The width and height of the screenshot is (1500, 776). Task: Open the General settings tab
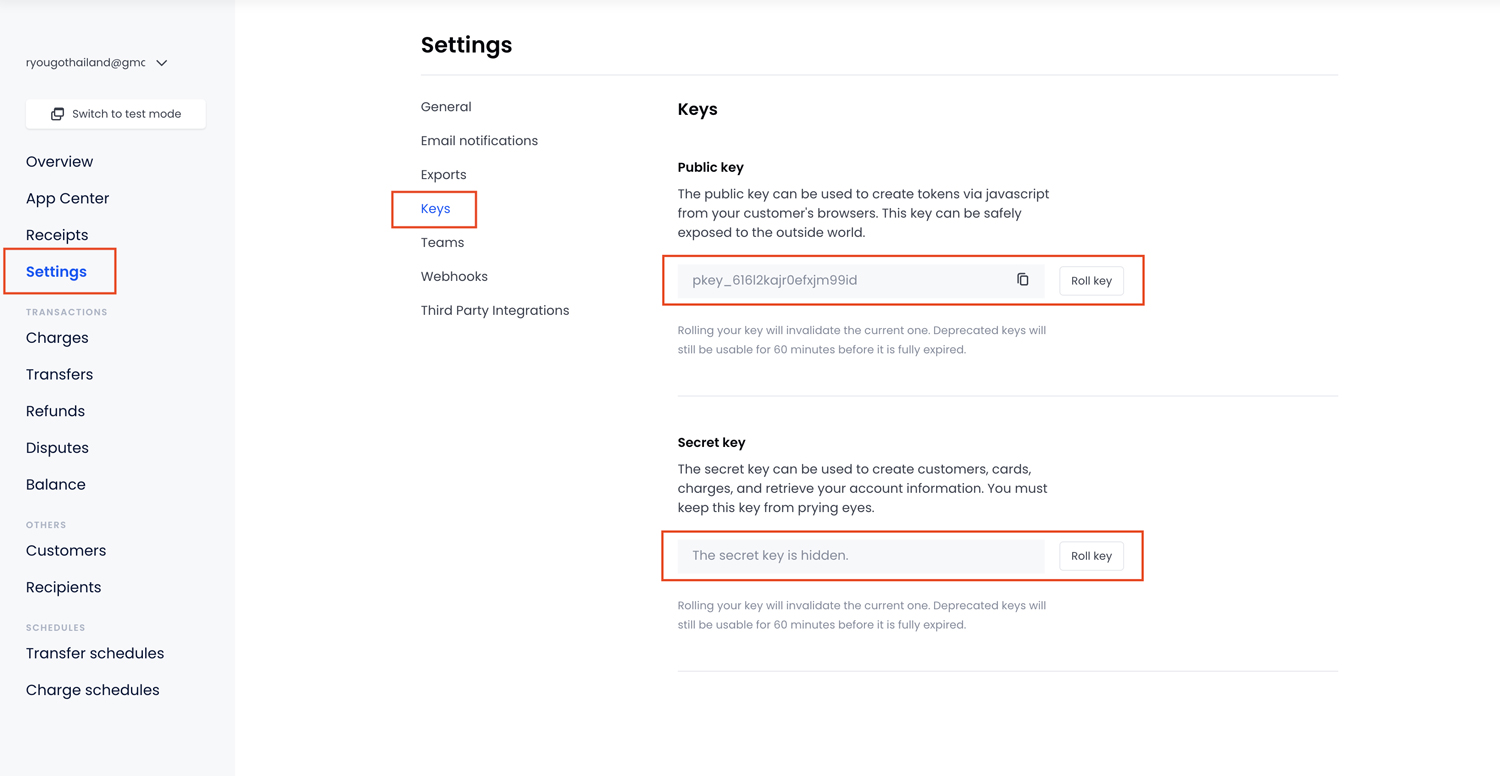click(446, 107)
